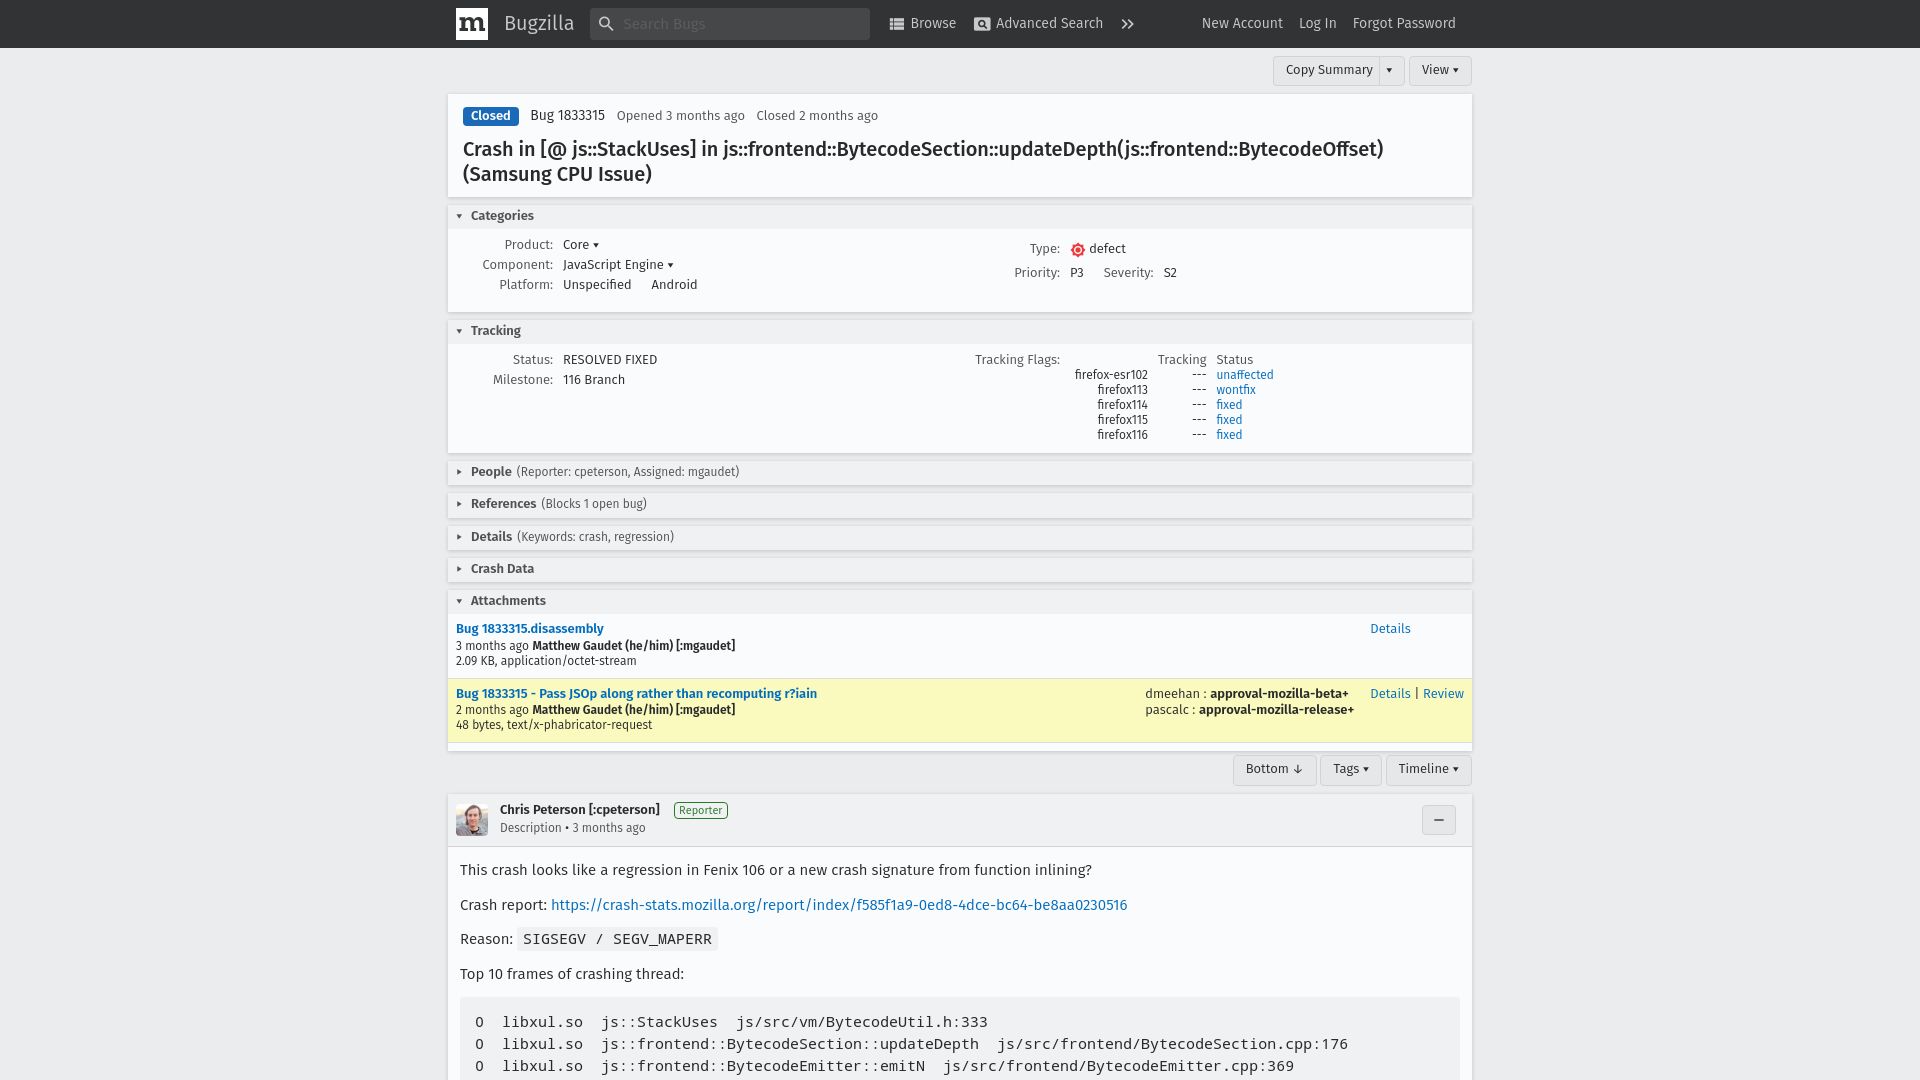The image size is (1920, 1080).
Task: Open the Timeline dropdown menu
Action: pos(1429,770)
